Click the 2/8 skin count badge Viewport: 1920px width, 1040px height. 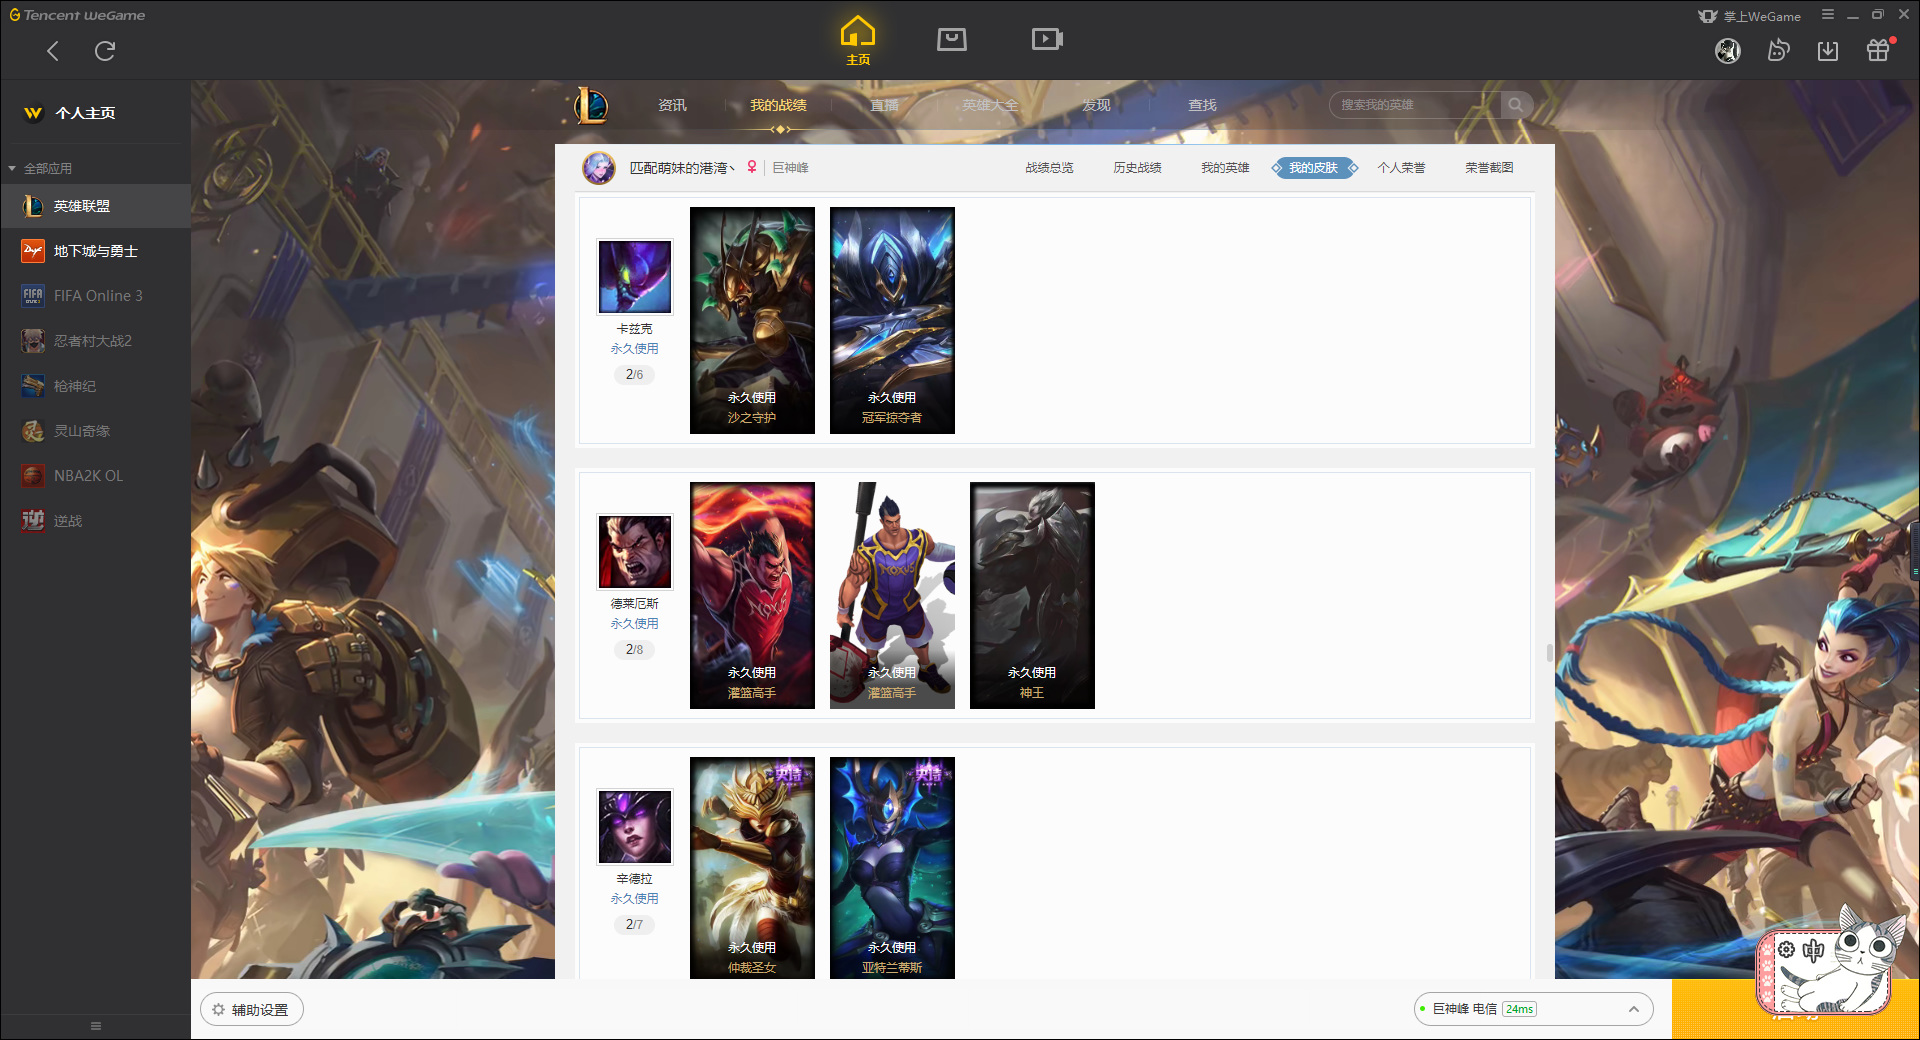coord(634,650)
